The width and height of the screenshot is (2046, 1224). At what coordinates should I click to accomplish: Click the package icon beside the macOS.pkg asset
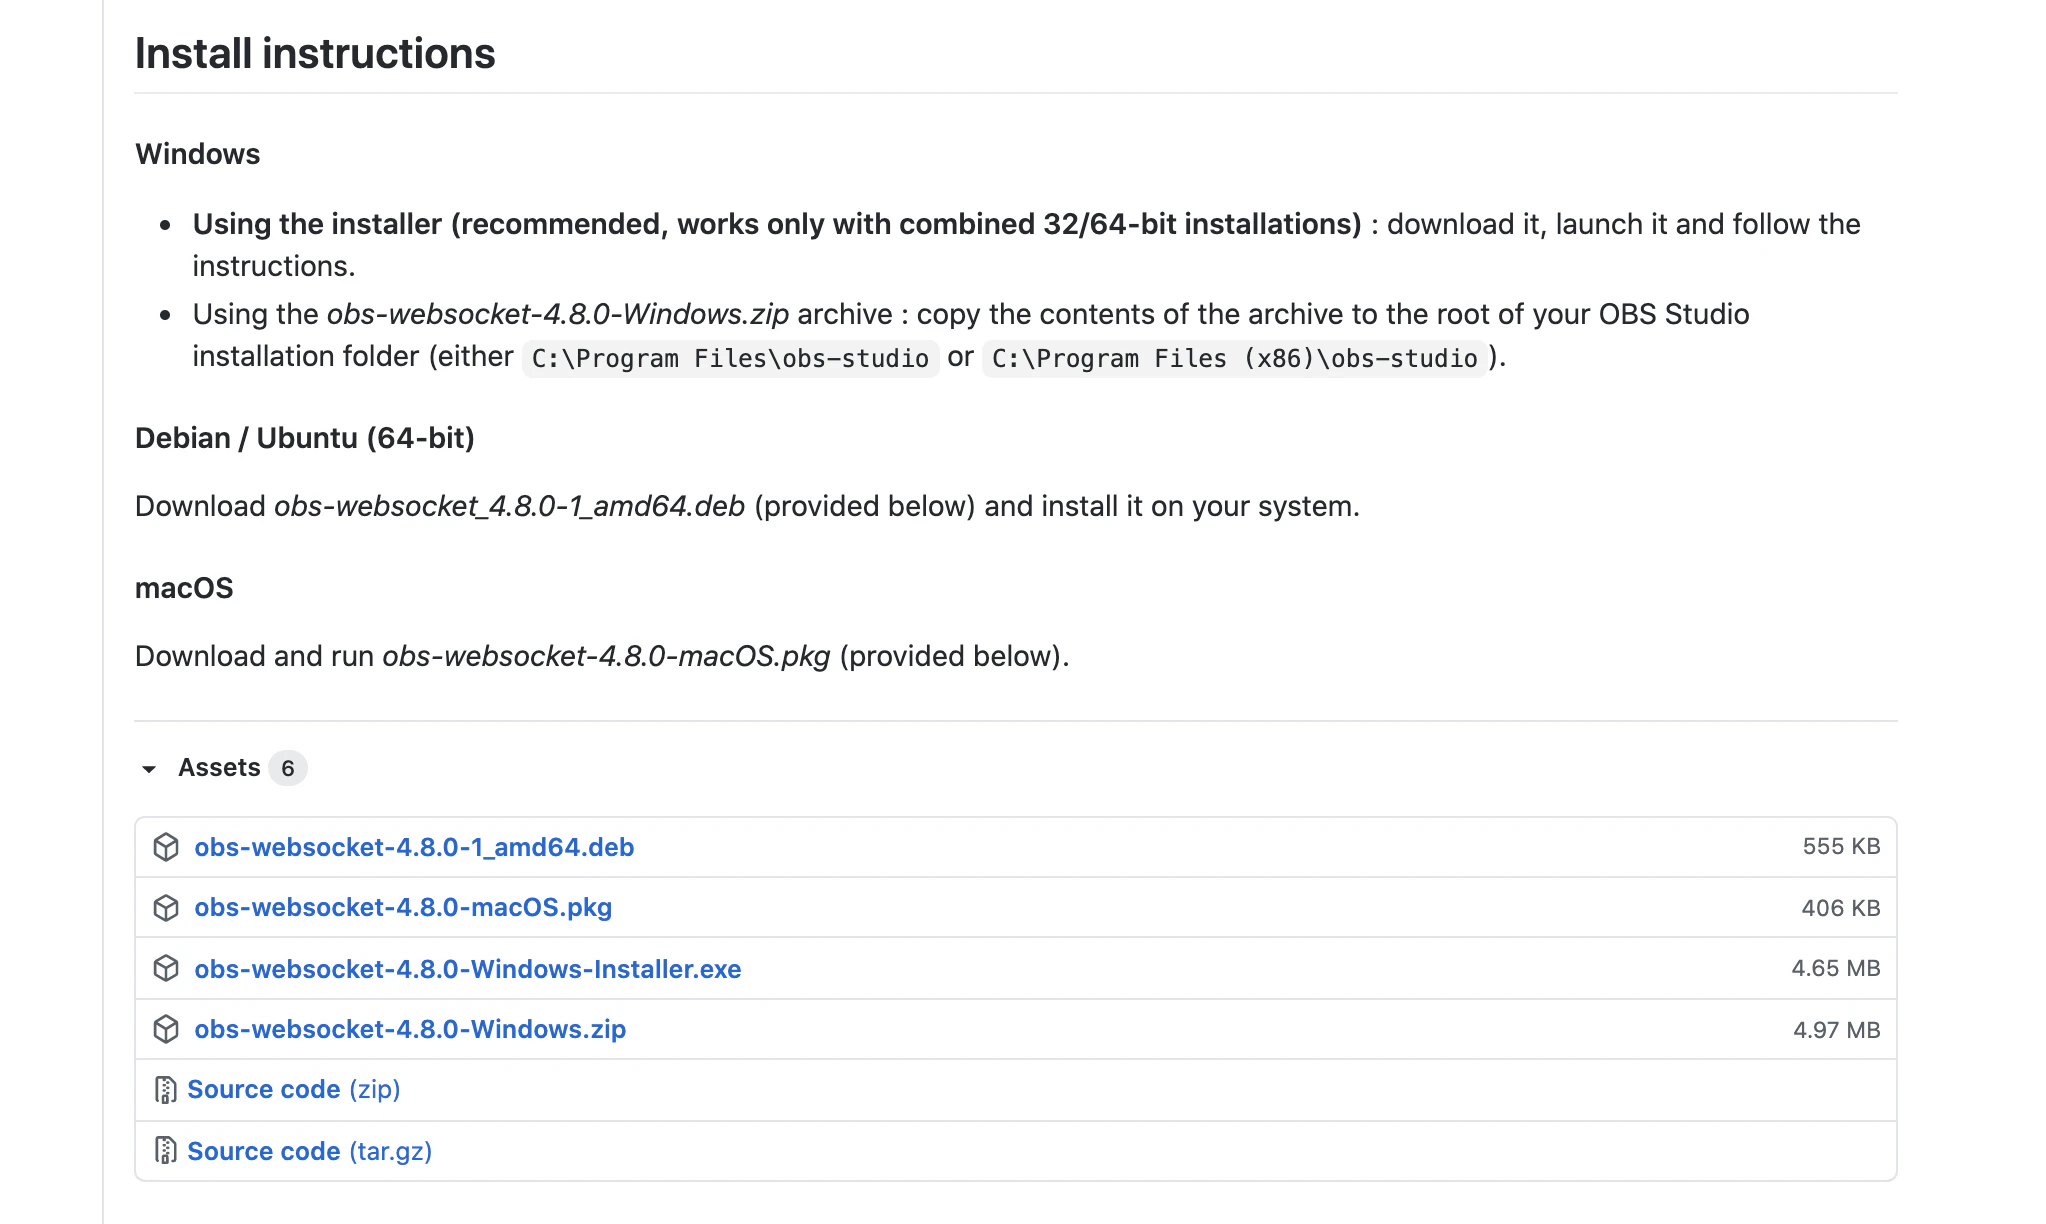(166, 908)
